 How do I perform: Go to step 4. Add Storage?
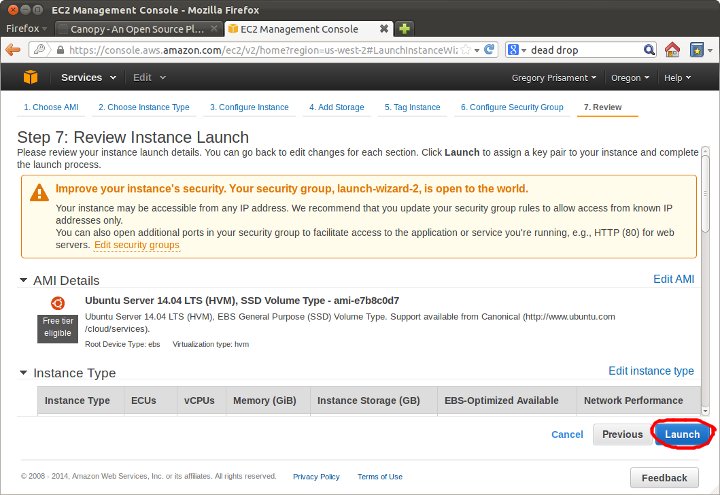click(337, 107)
